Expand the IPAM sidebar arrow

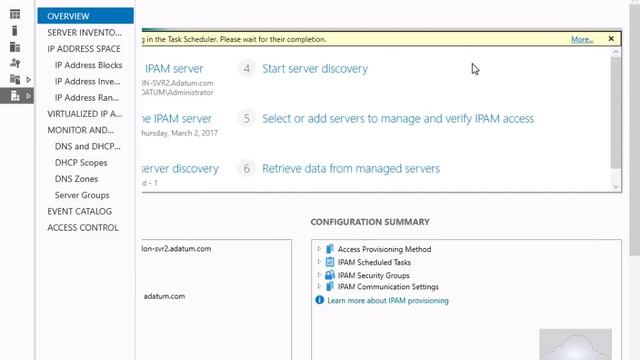click(x=29, y=96)
